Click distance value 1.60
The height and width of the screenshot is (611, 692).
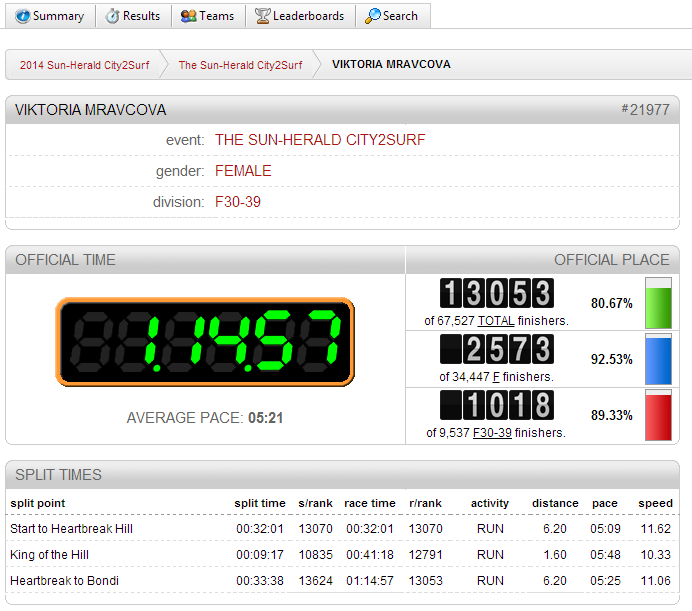(554, 555)
